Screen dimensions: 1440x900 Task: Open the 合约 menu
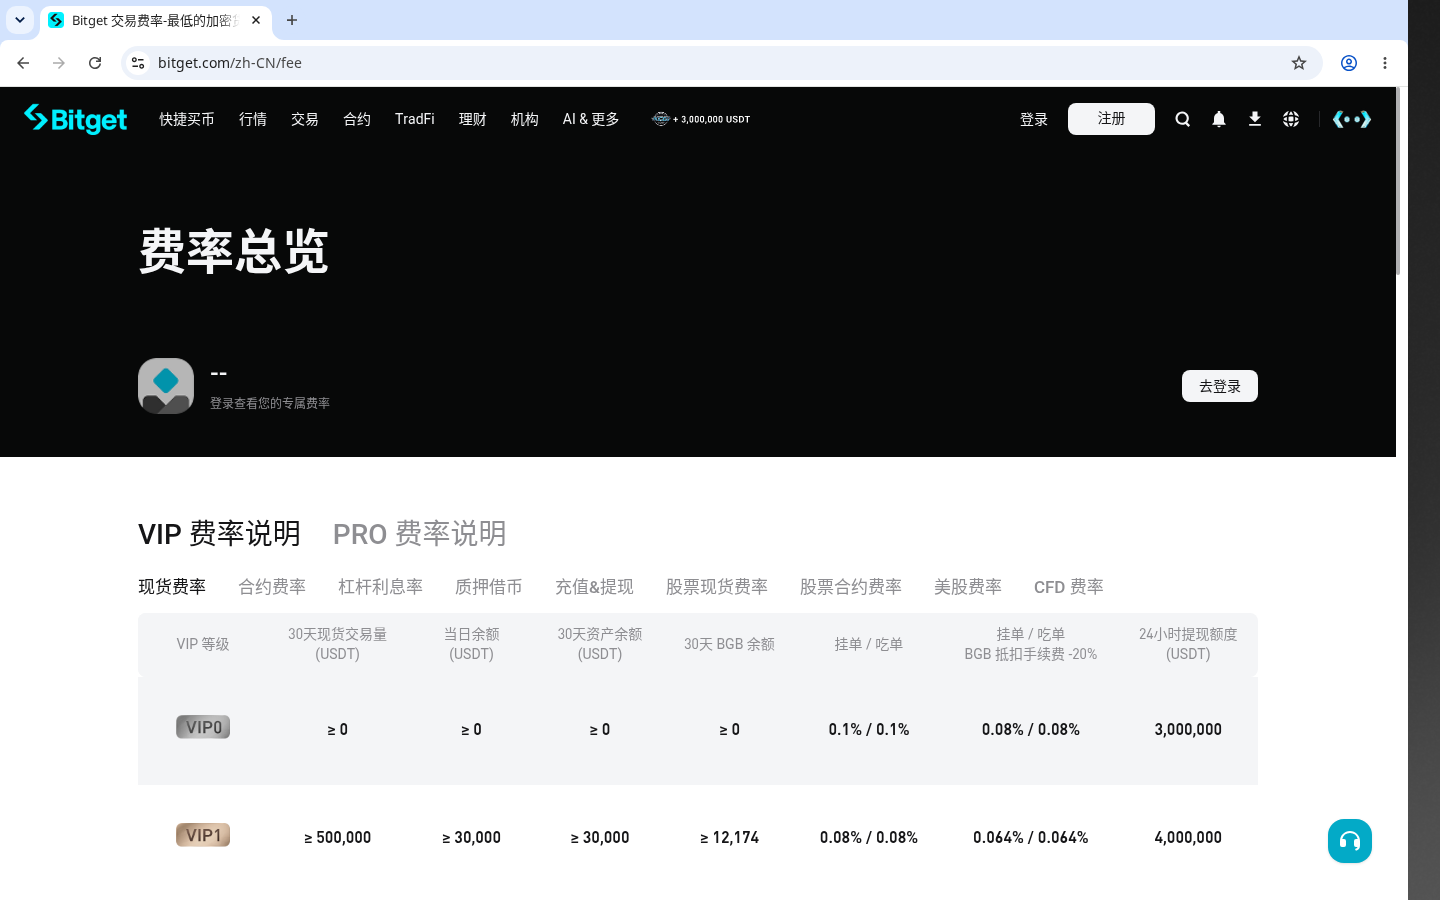(x=357, y=119)
